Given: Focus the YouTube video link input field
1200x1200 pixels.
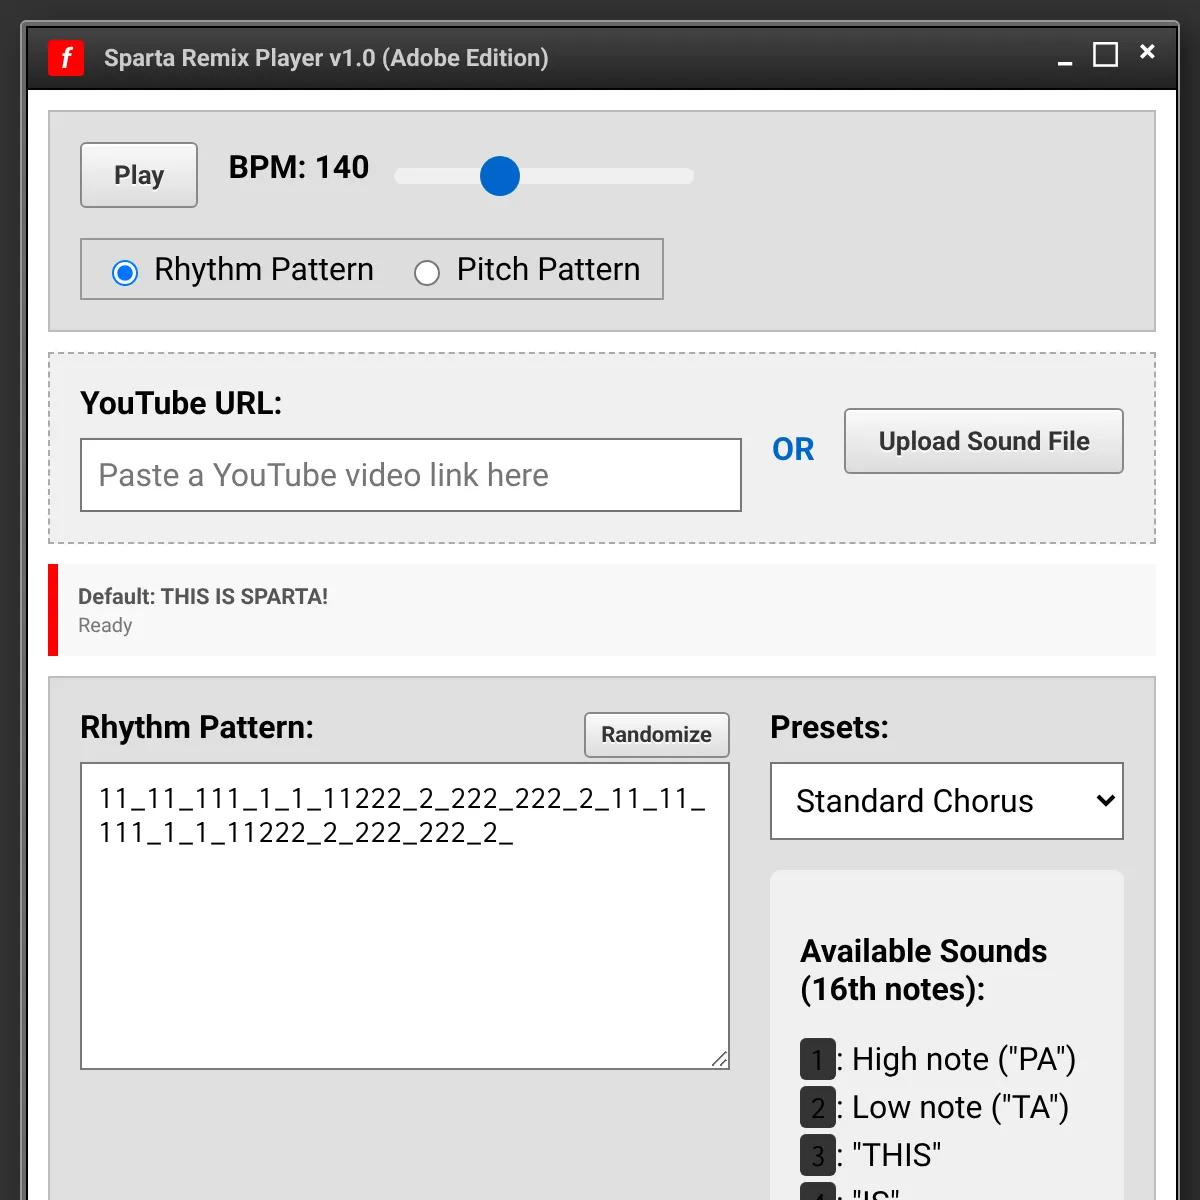Looking at the screenshot, I should 410,475.
